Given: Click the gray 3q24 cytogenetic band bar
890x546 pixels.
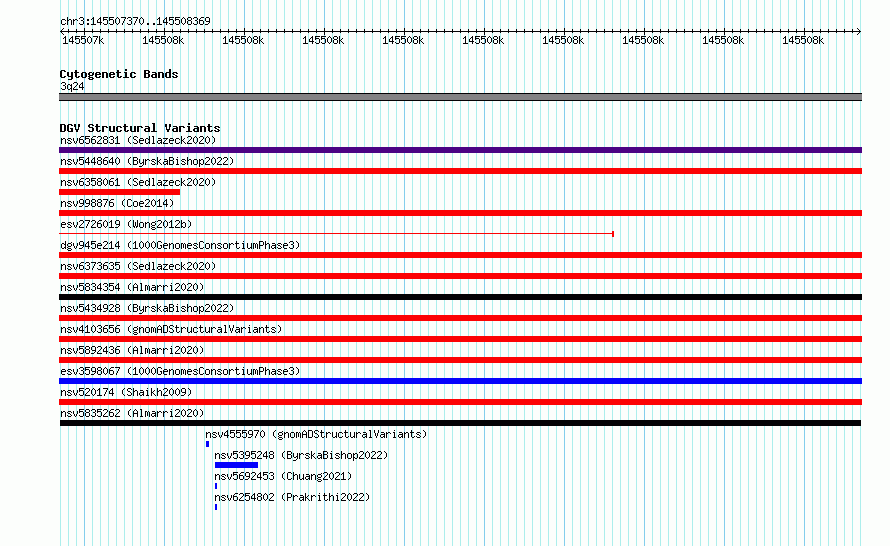Looking at the screenshot, I should coord(460,97).
